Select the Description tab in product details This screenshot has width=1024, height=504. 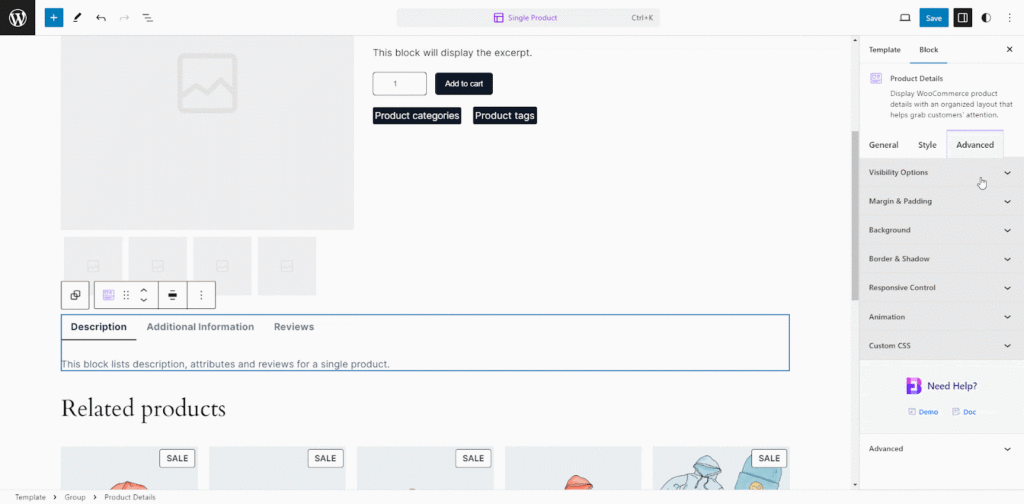tap(99, 327)
